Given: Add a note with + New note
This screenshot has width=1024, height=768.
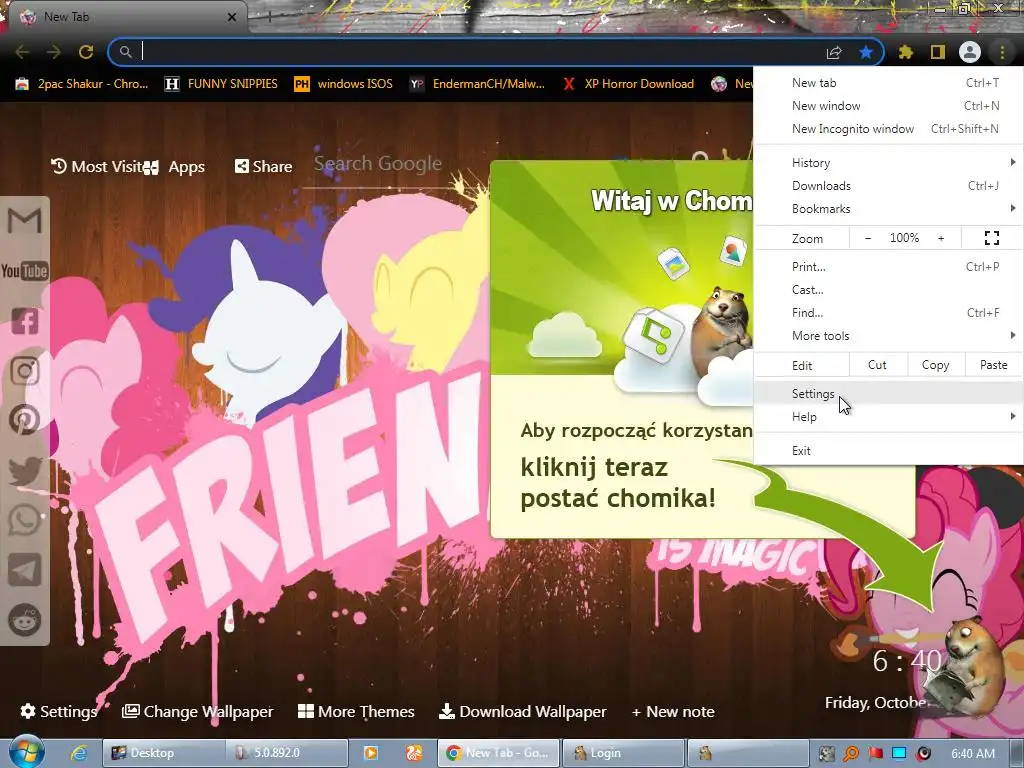Looking at the screenshot, I should tap(673, 711).
